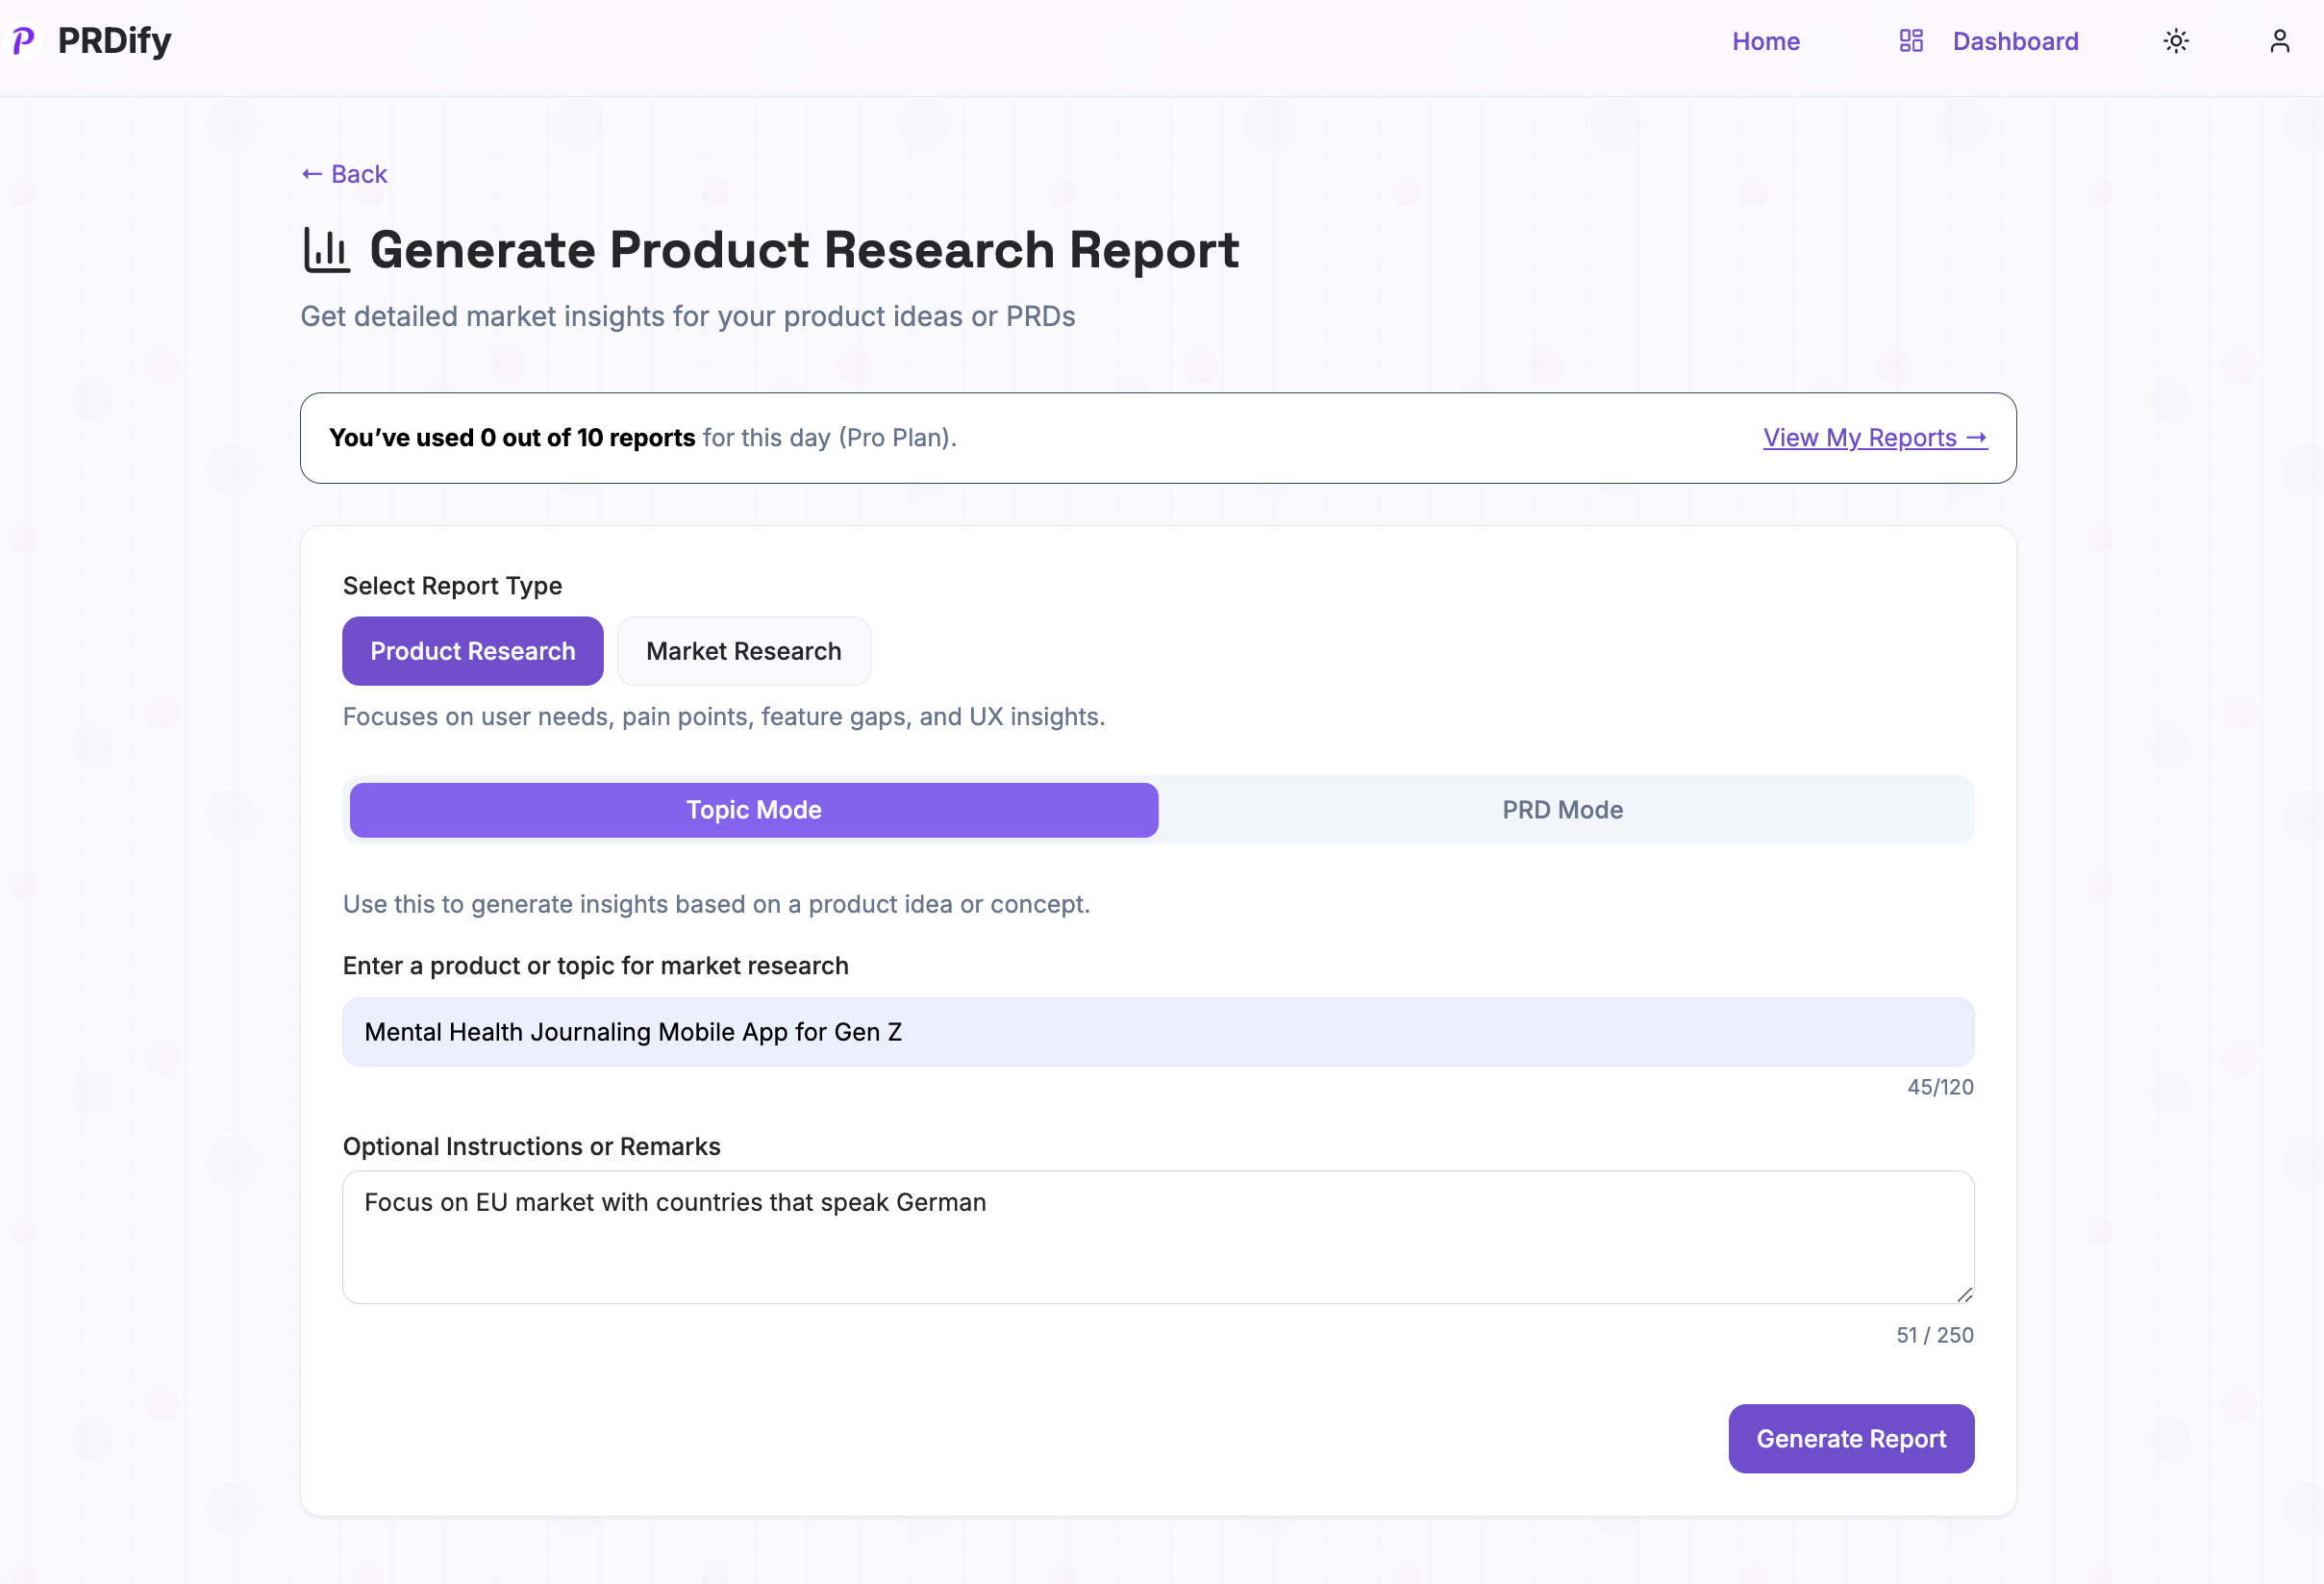Toggle the theme using the sun icon

click(x=2176, y=41)
